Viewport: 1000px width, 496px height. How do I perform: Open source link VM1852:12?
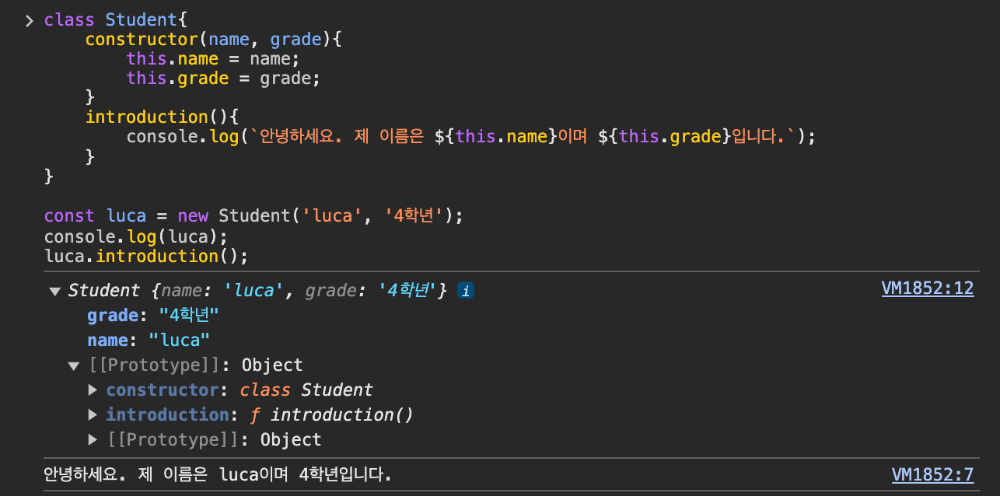click(x=927, y=289)
